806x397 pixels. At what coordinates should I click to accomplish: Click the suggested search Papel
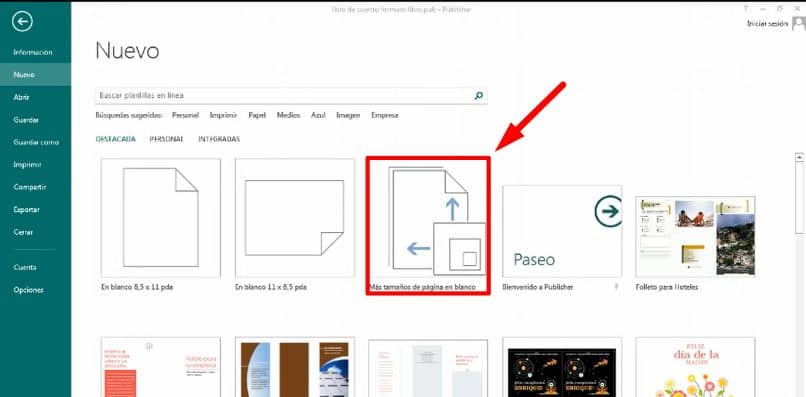(x=257, y=116)
